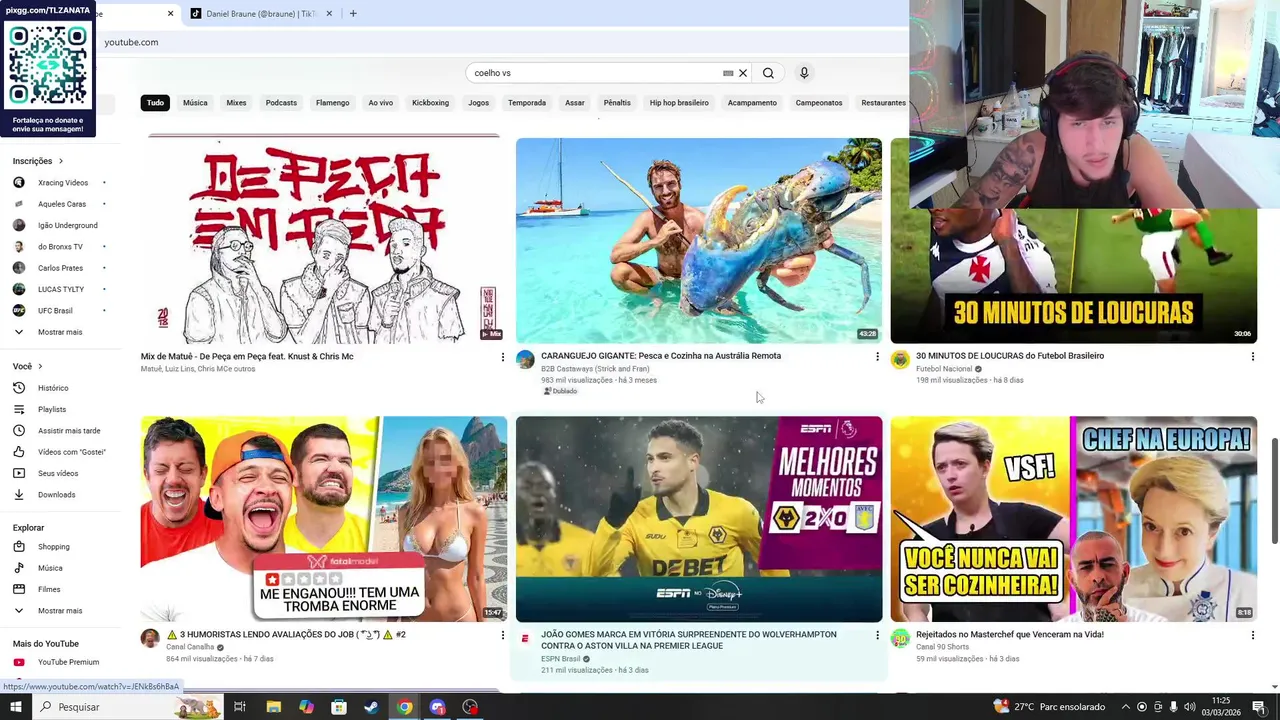Open Steam from the taskbar

point(371,707)
